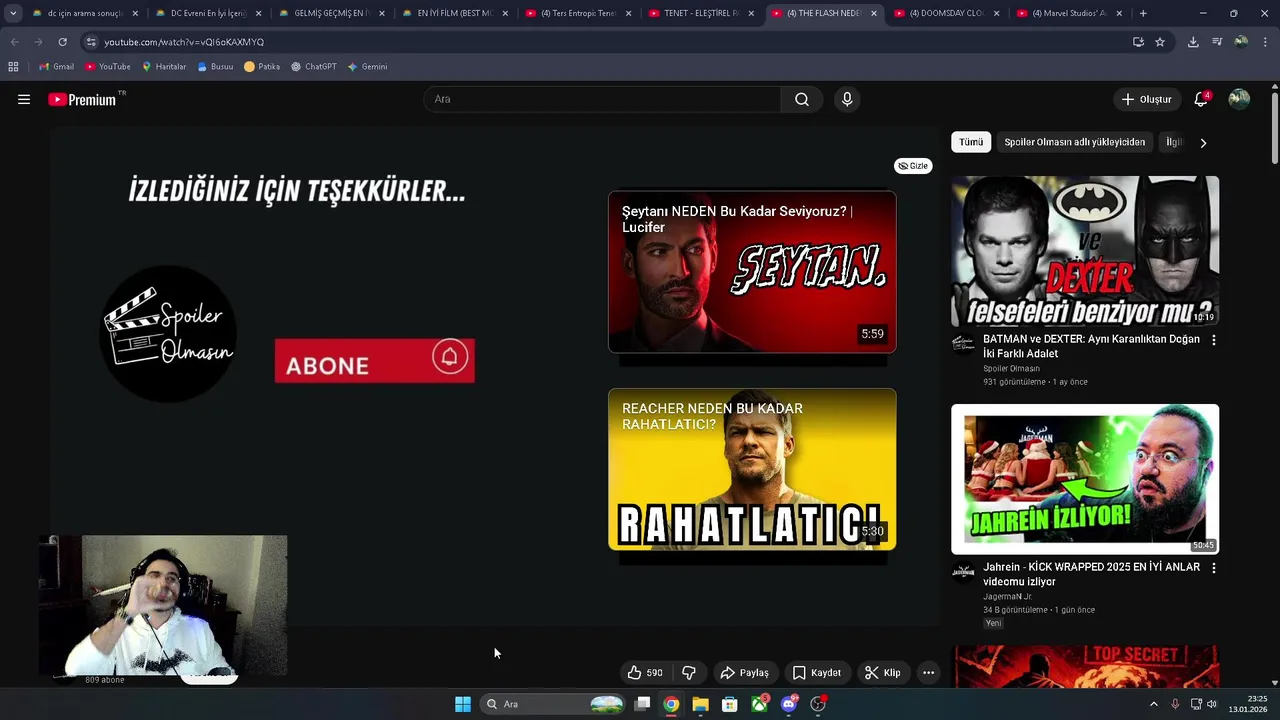Image resolution: width=1280 pixels, height=720 pixels.
Task: Click the search magnifier button
Action: (x=802, y=99)
